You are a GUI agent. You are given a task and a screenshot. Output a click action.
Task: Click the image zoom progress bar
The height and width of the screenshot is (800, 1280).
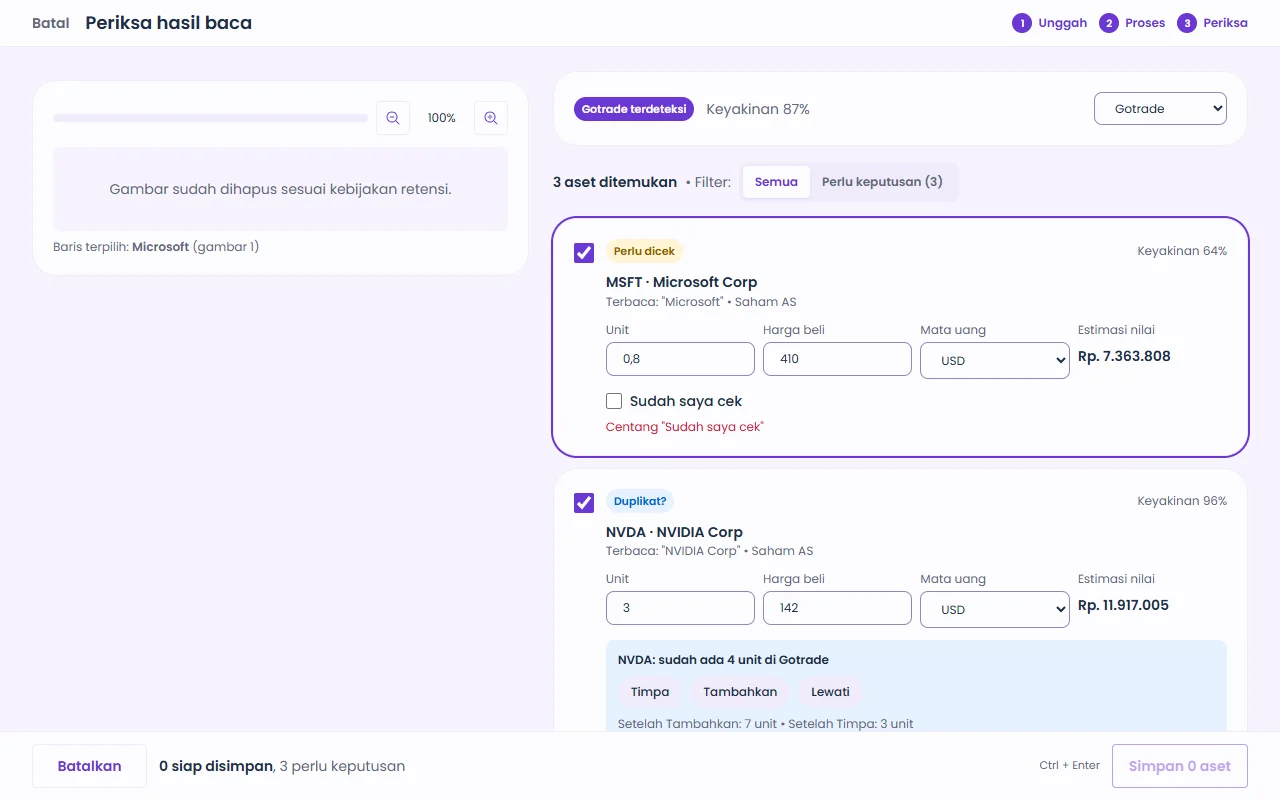tap(210, 118)
